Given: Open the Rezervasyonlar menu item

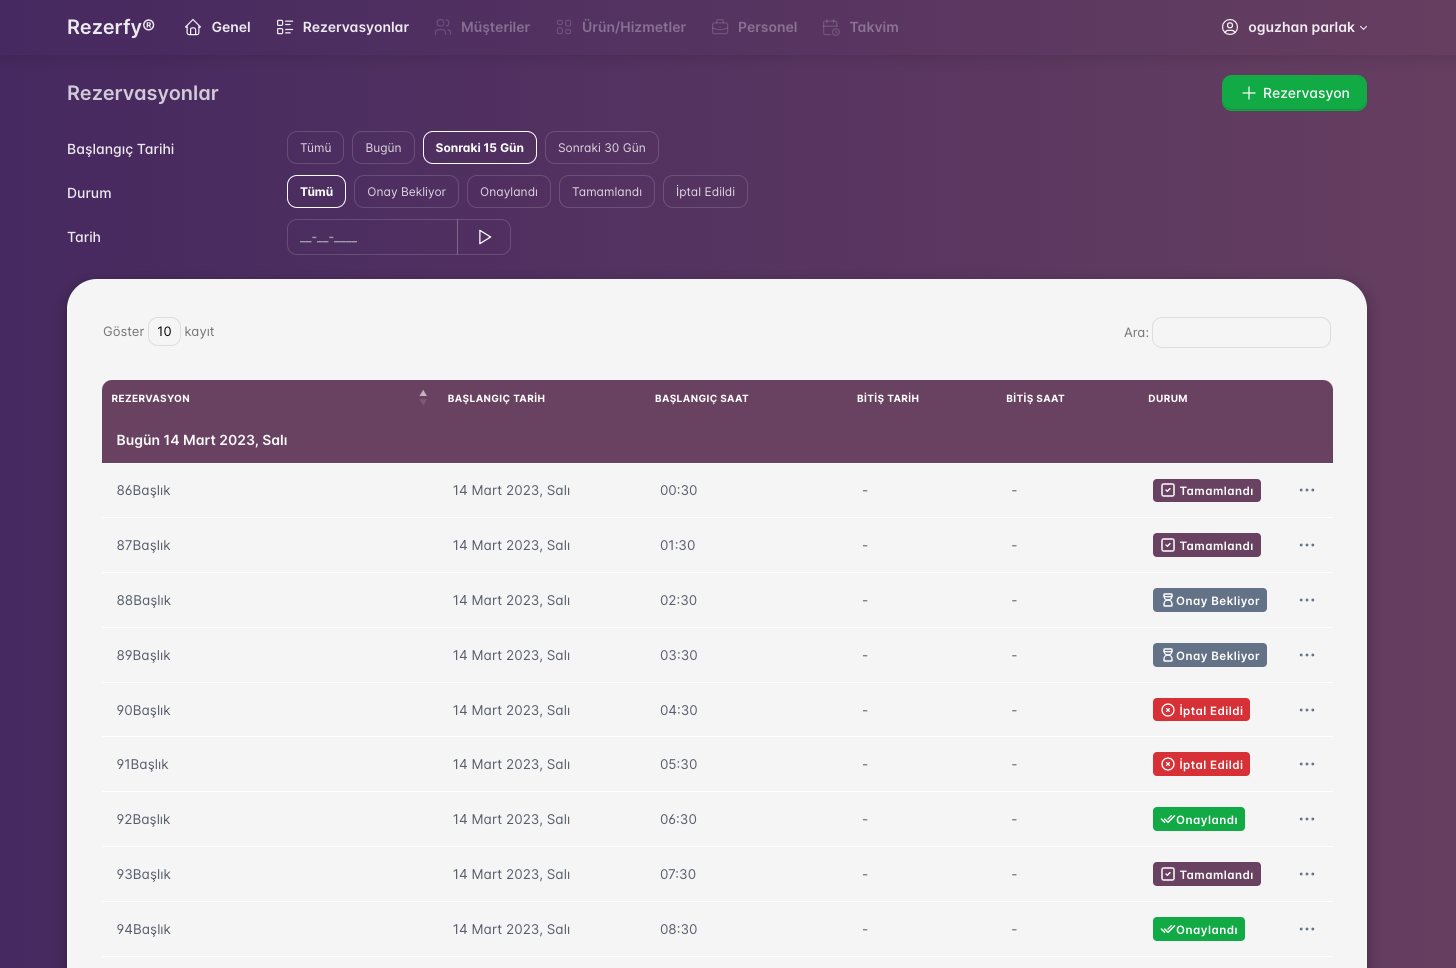Looking at the screenshot, I should coord(343,27).
